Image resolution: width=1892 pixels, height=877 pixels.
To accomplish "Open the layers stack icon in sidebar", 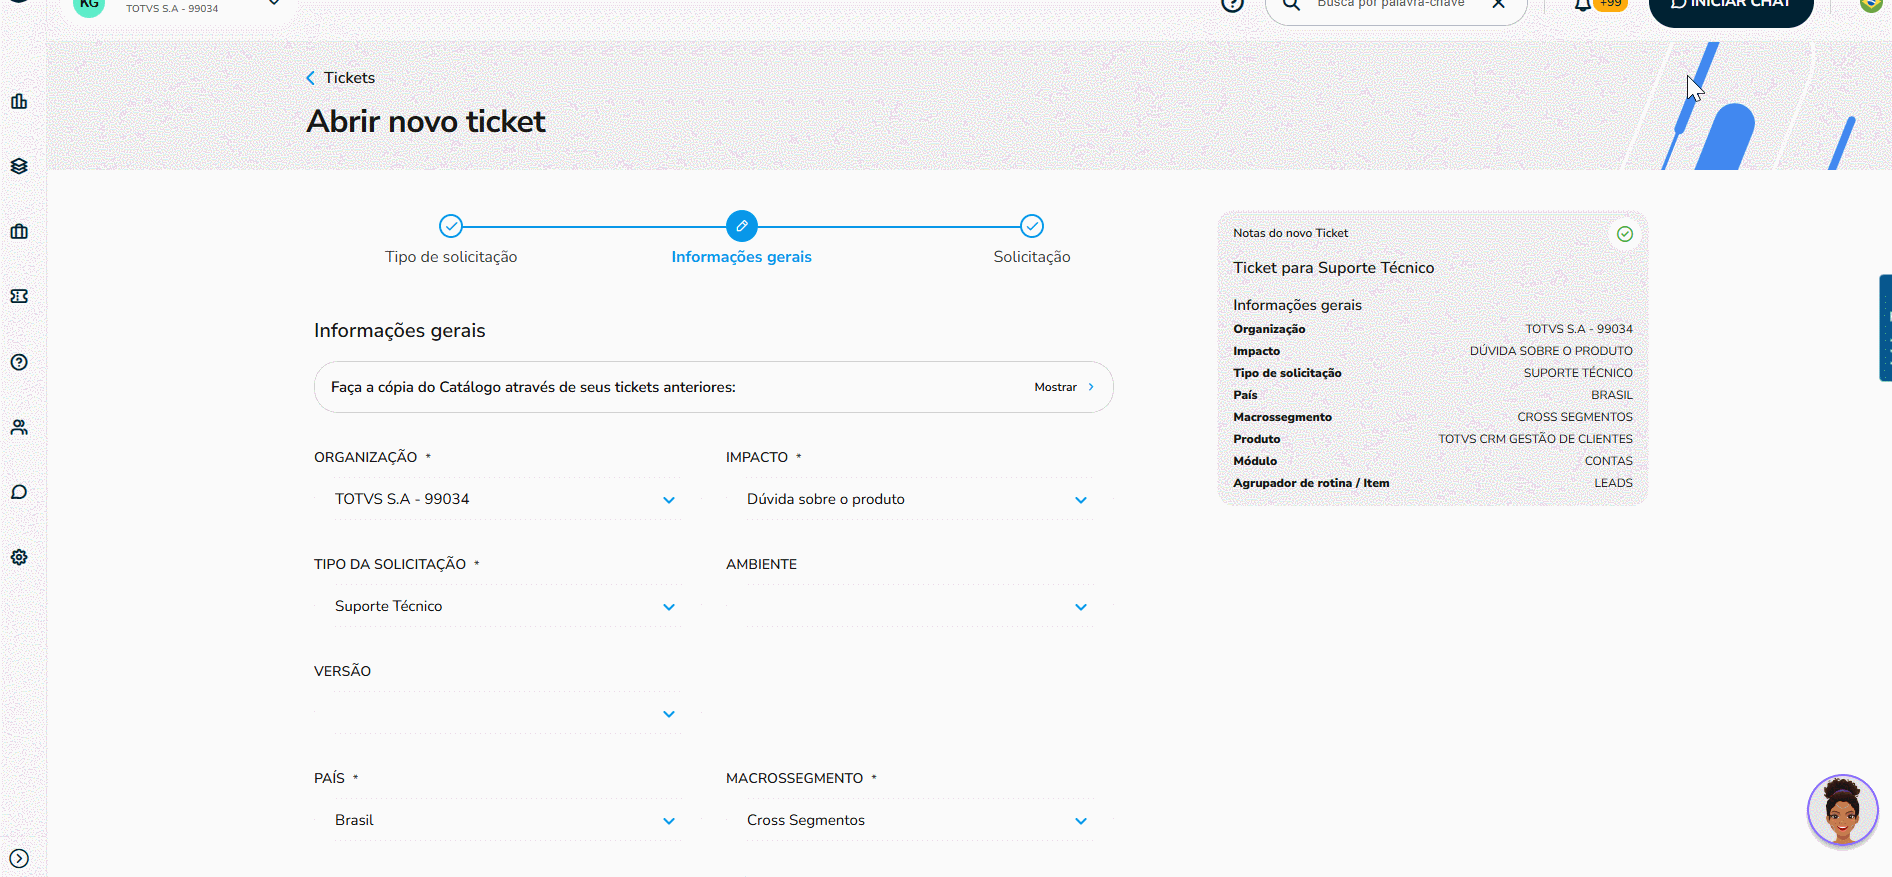I will click(x=19, y=166).
